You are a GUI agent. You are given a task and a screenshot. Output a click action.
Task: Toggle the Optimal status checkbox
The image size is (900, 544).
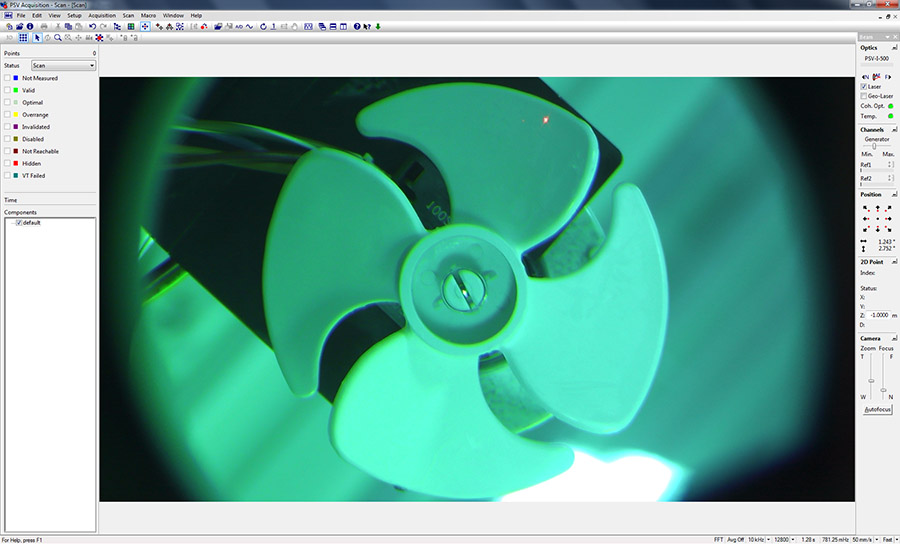coord(7,102)
